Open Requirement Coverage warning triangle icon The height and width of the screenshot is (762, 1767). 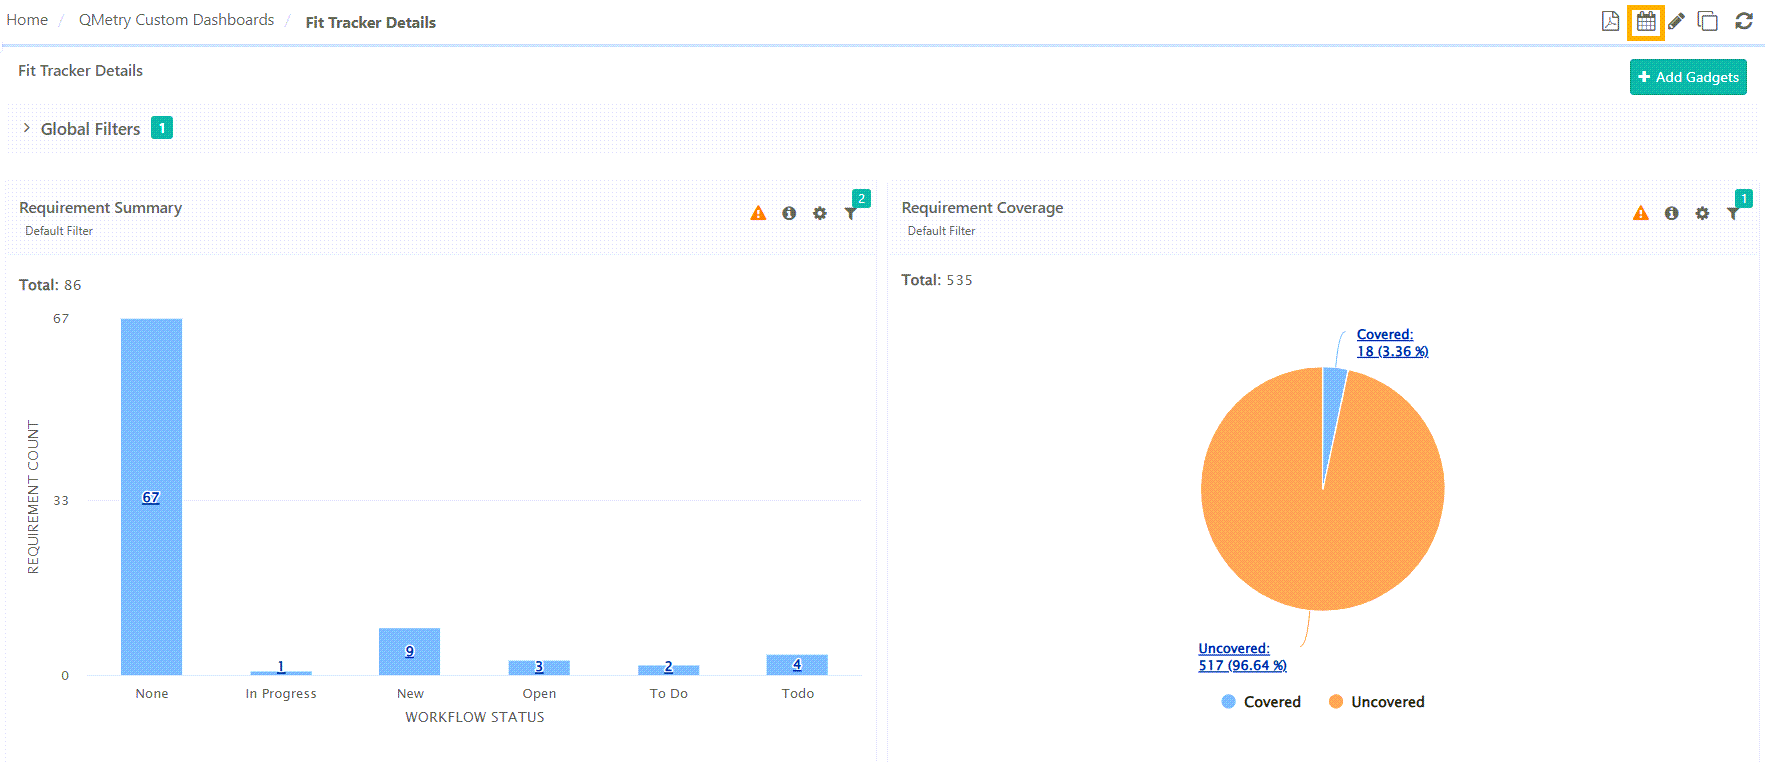(x=1641, y=213)
